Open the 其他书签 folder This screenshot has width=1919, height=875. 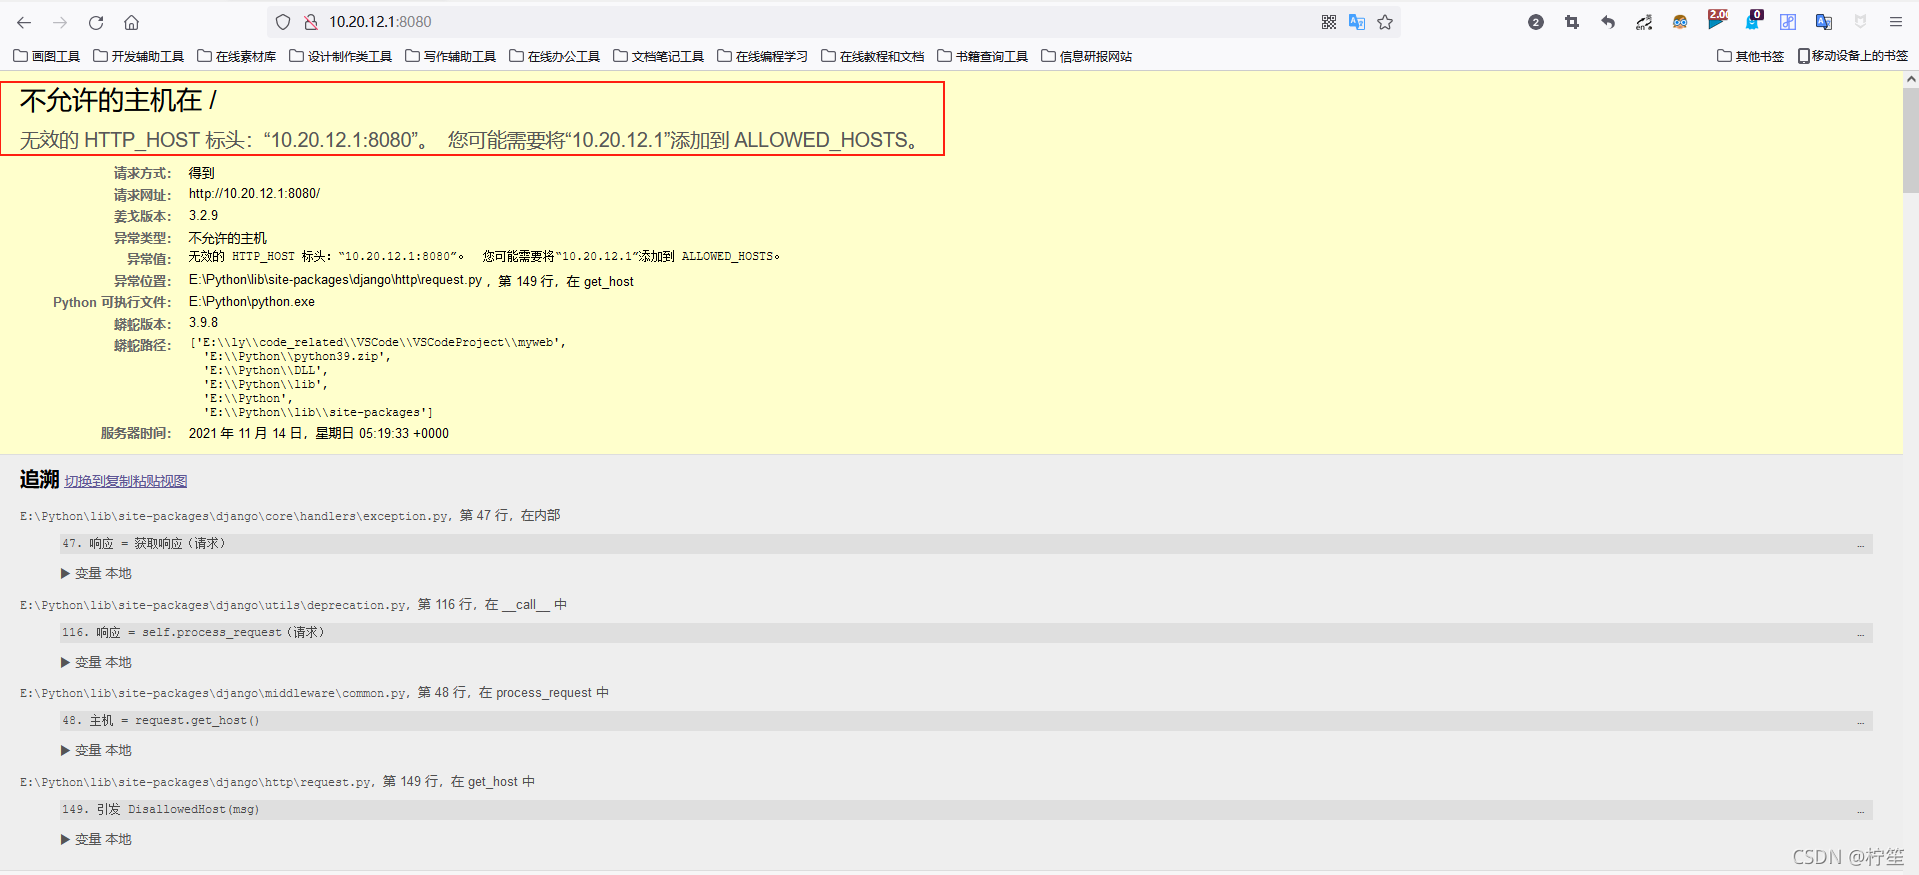[1751, 56]
